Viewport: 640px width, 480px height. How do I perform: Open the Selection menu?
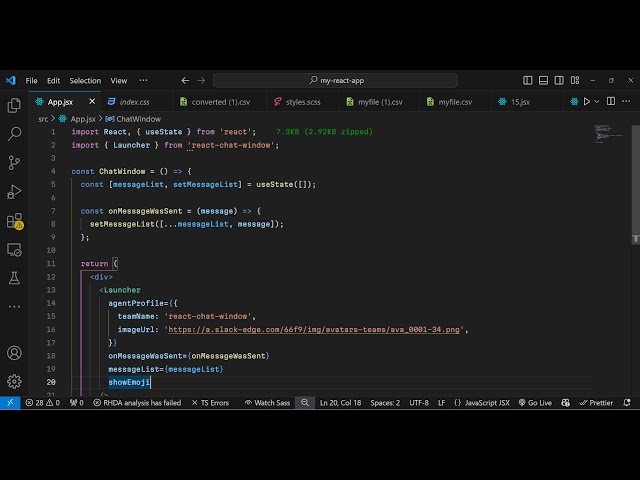85,80
